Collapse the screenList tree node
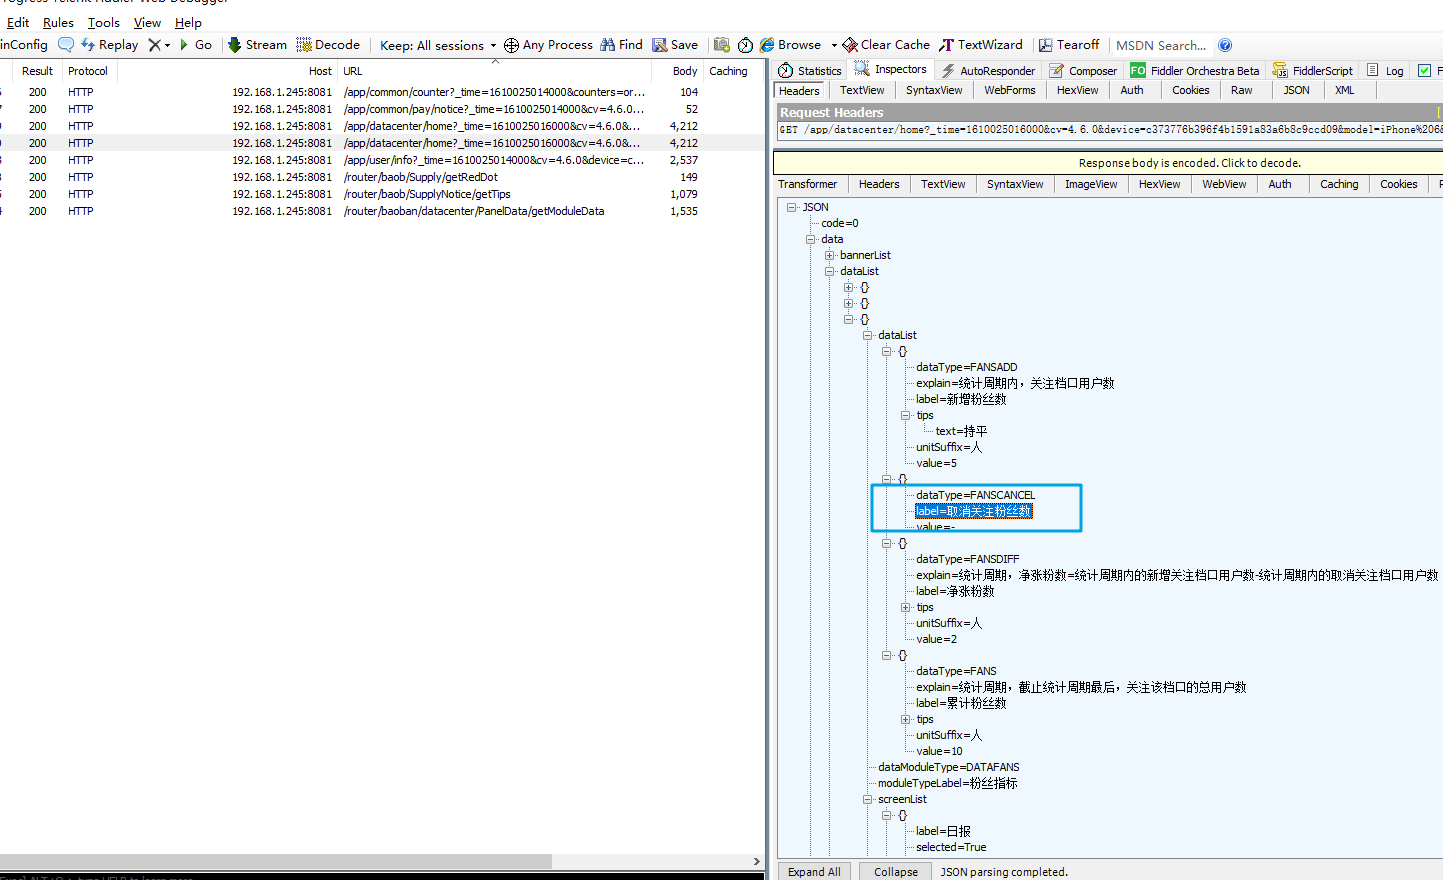 click(868, 799)
